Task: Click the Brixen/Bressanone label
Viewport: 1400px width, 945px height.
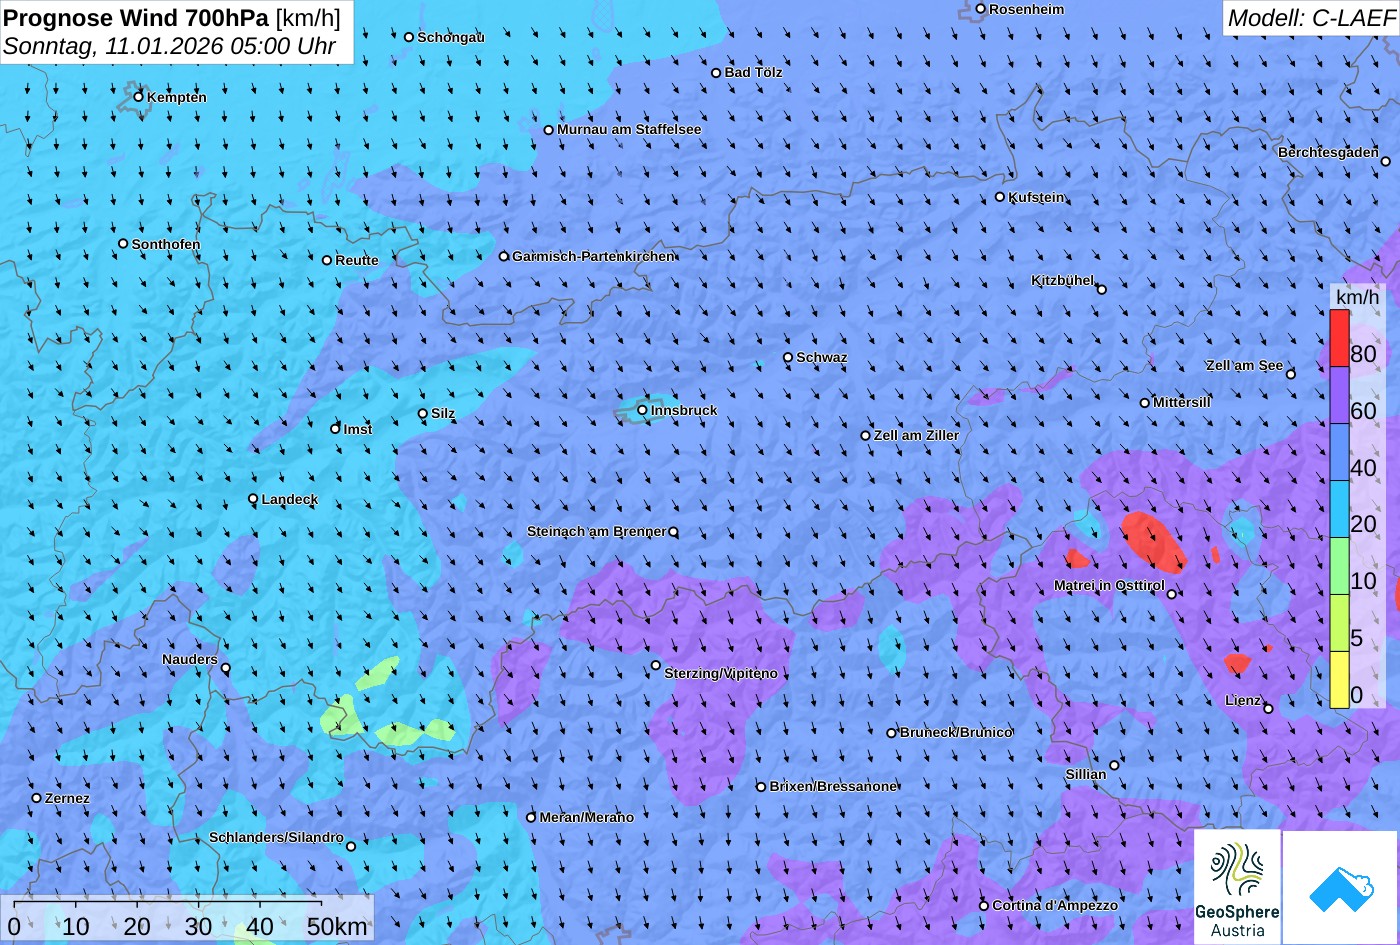Action: pyautogui.click(x=833, y=786)
